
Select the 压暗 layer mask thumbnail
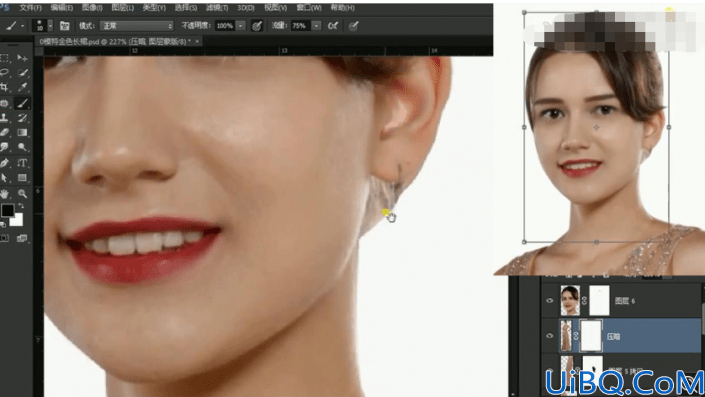coord(591,335)
